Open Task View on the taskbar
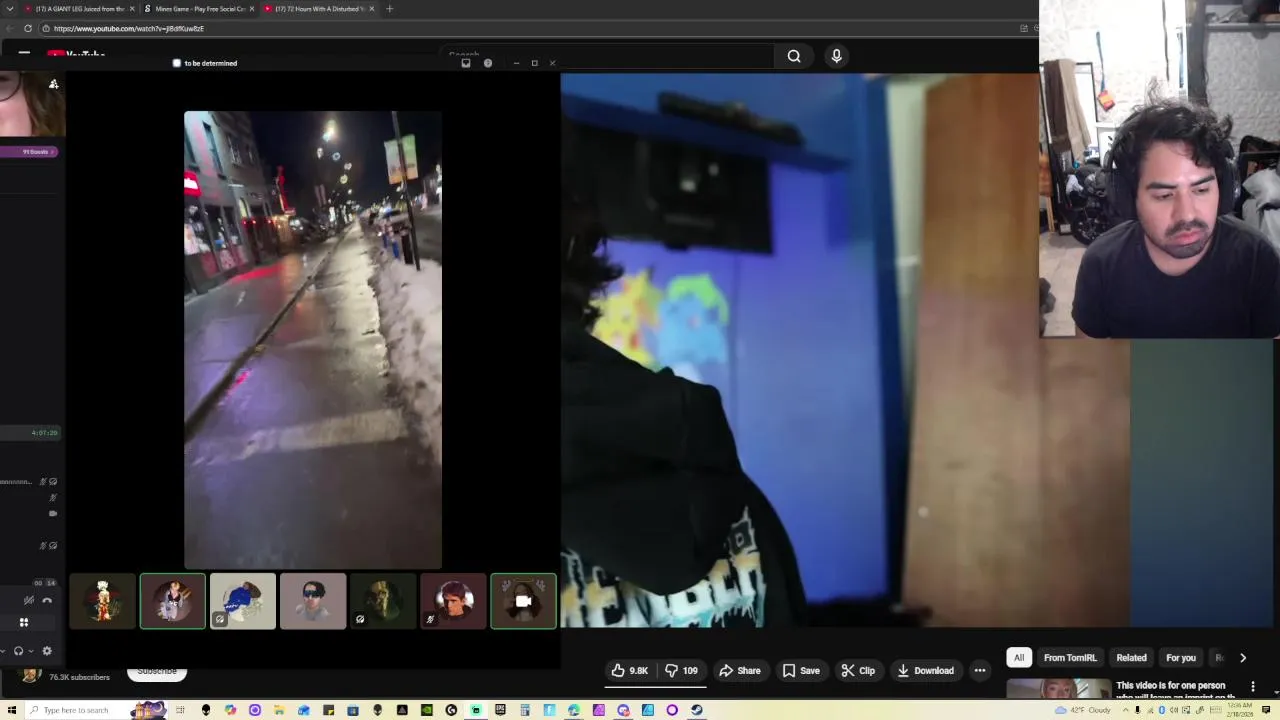The width and height of the screenshot is (1280, 720). [x=181, y=710]
